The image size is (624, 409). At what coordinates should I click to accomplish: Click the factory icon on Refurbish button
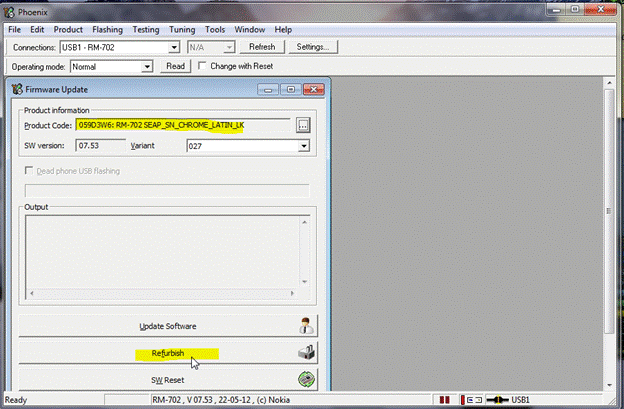point(306,352)
